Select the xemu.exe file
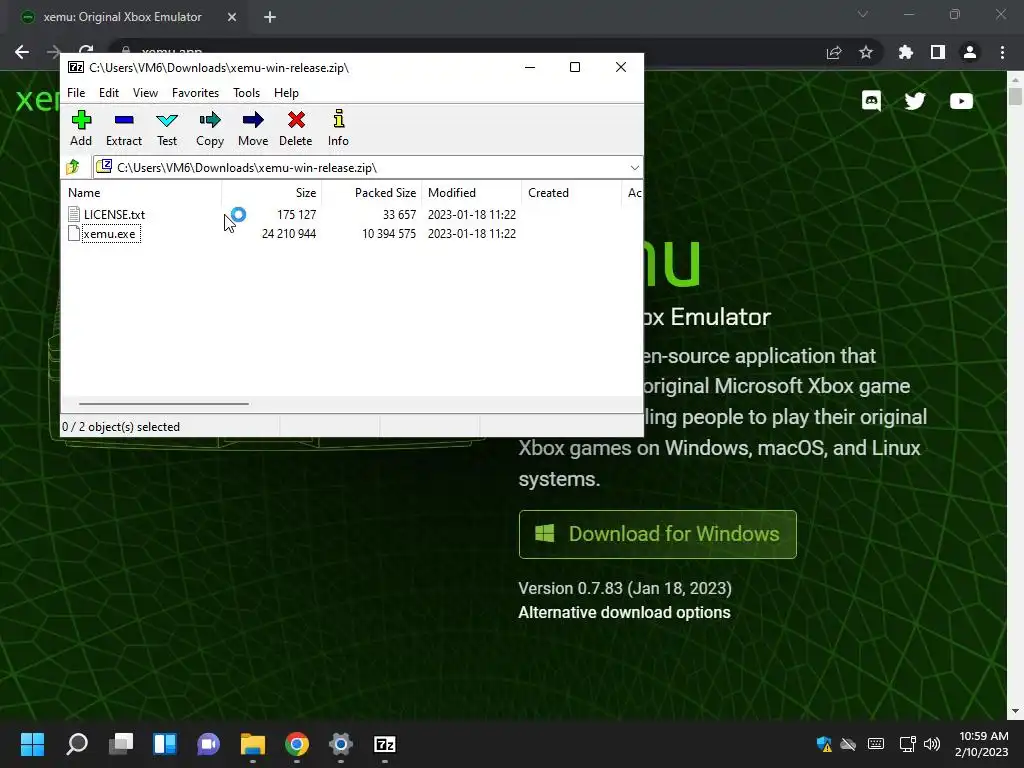 [109, 234]
